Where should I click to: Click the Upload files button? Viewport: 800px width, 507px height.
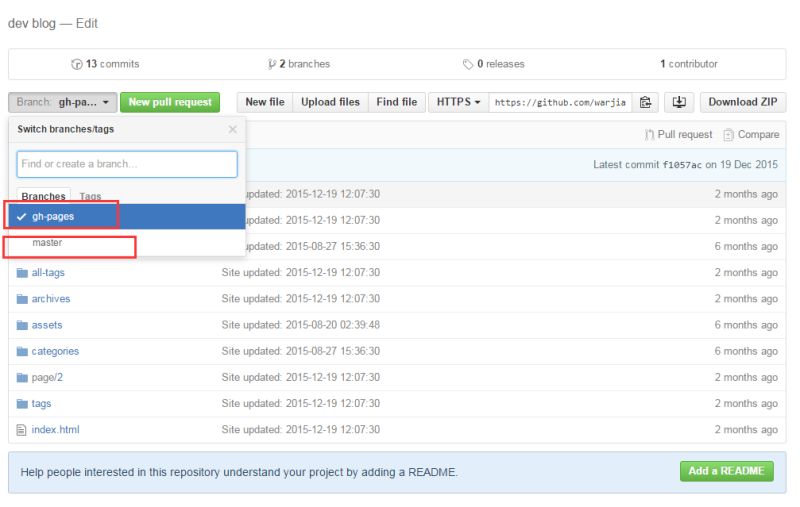point(330,102)
